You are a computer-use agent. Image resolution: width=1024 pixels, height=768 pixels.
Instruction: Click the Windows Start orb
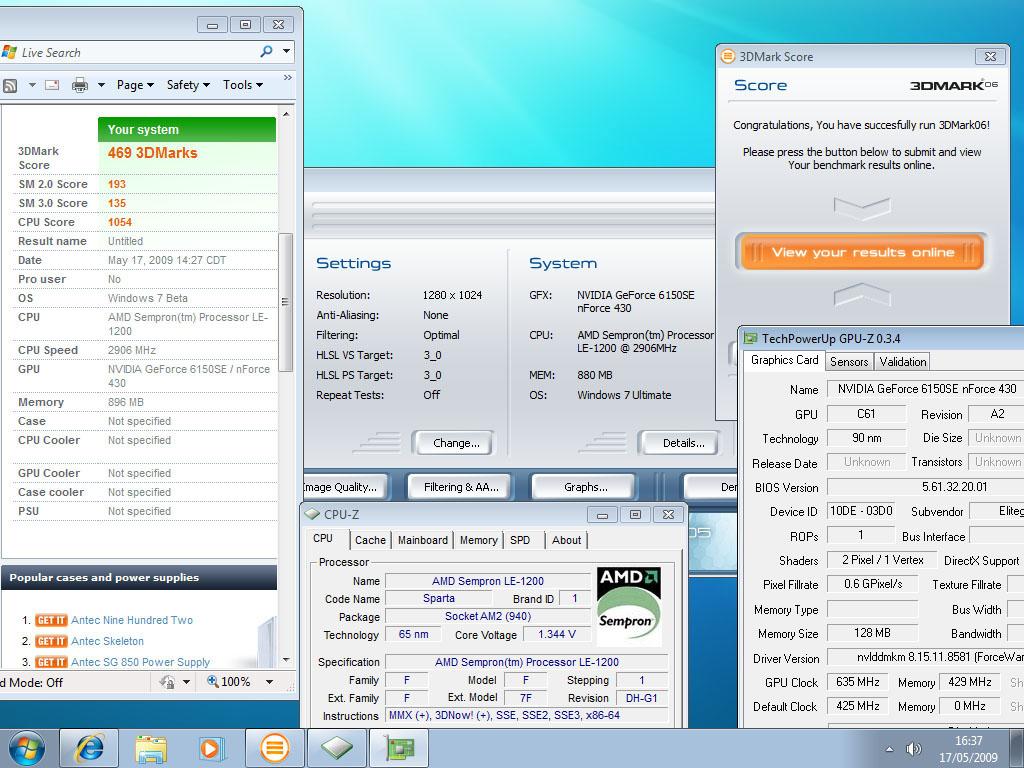click(x=27, y=748)
